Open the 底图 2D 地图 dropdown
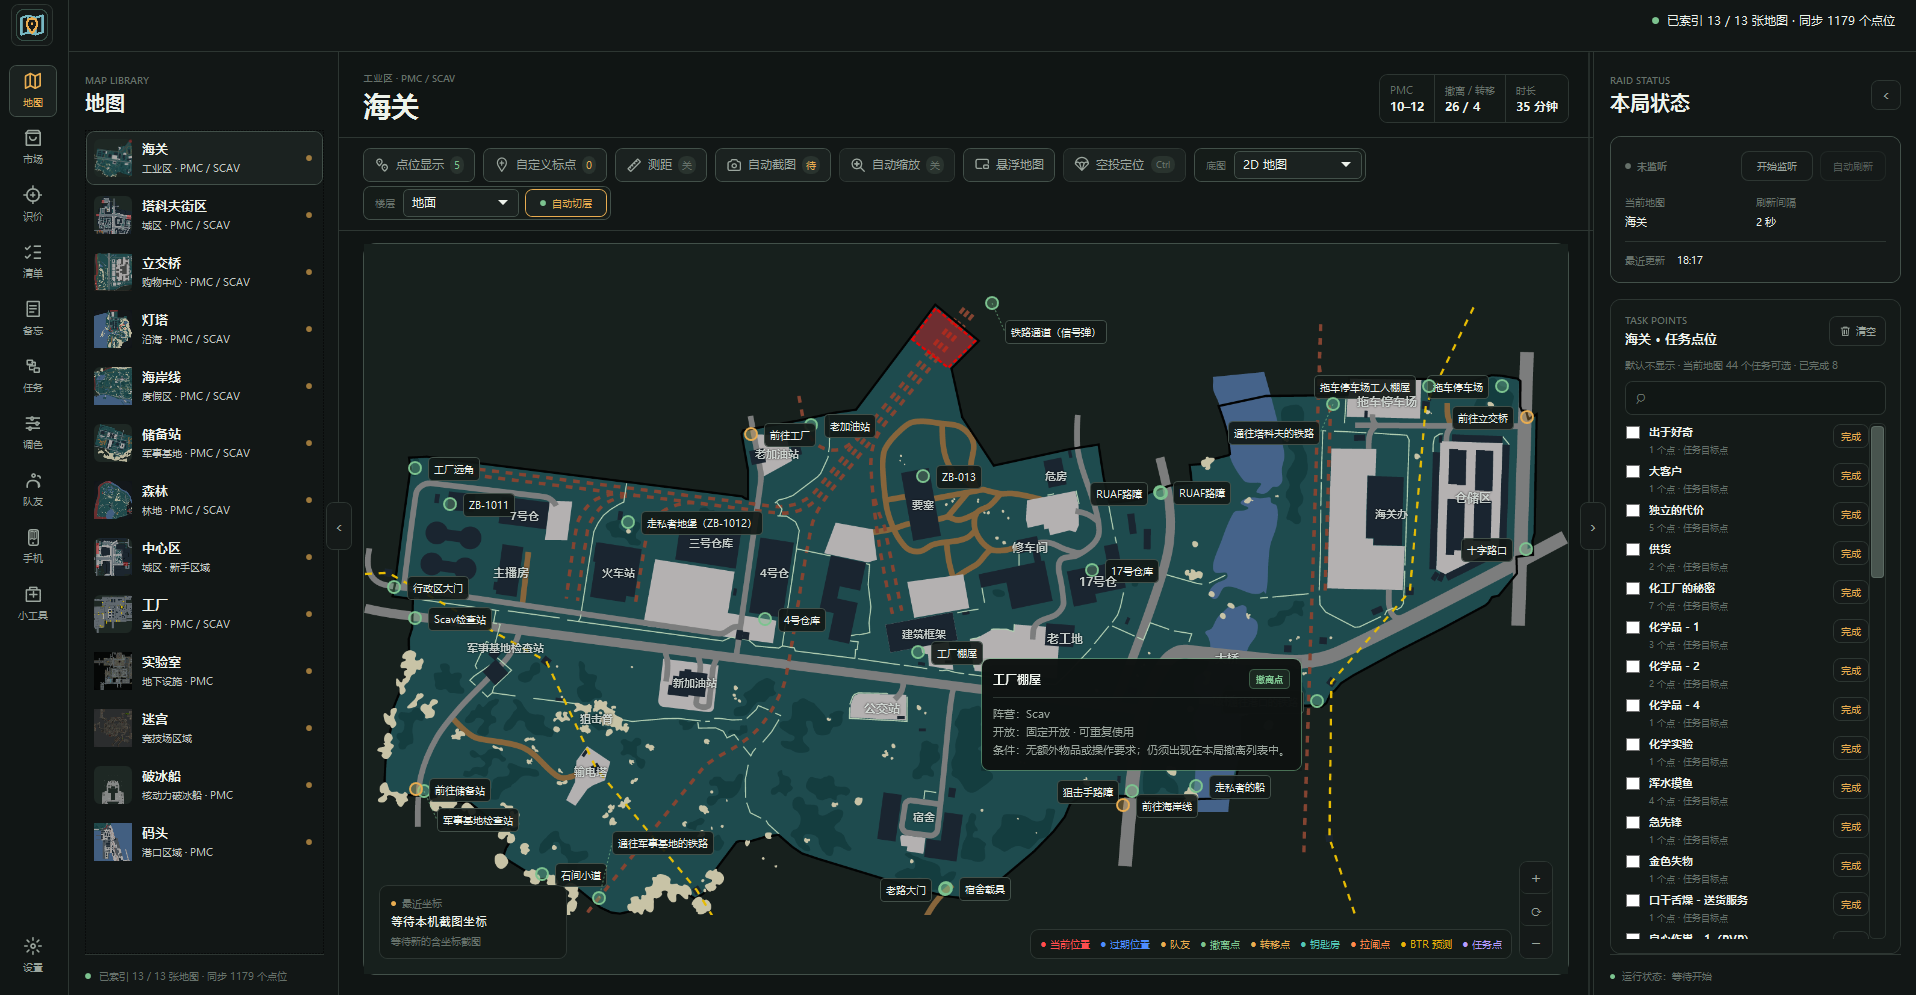Viewport: 1916px width, 995px height. coord(1297,165)
